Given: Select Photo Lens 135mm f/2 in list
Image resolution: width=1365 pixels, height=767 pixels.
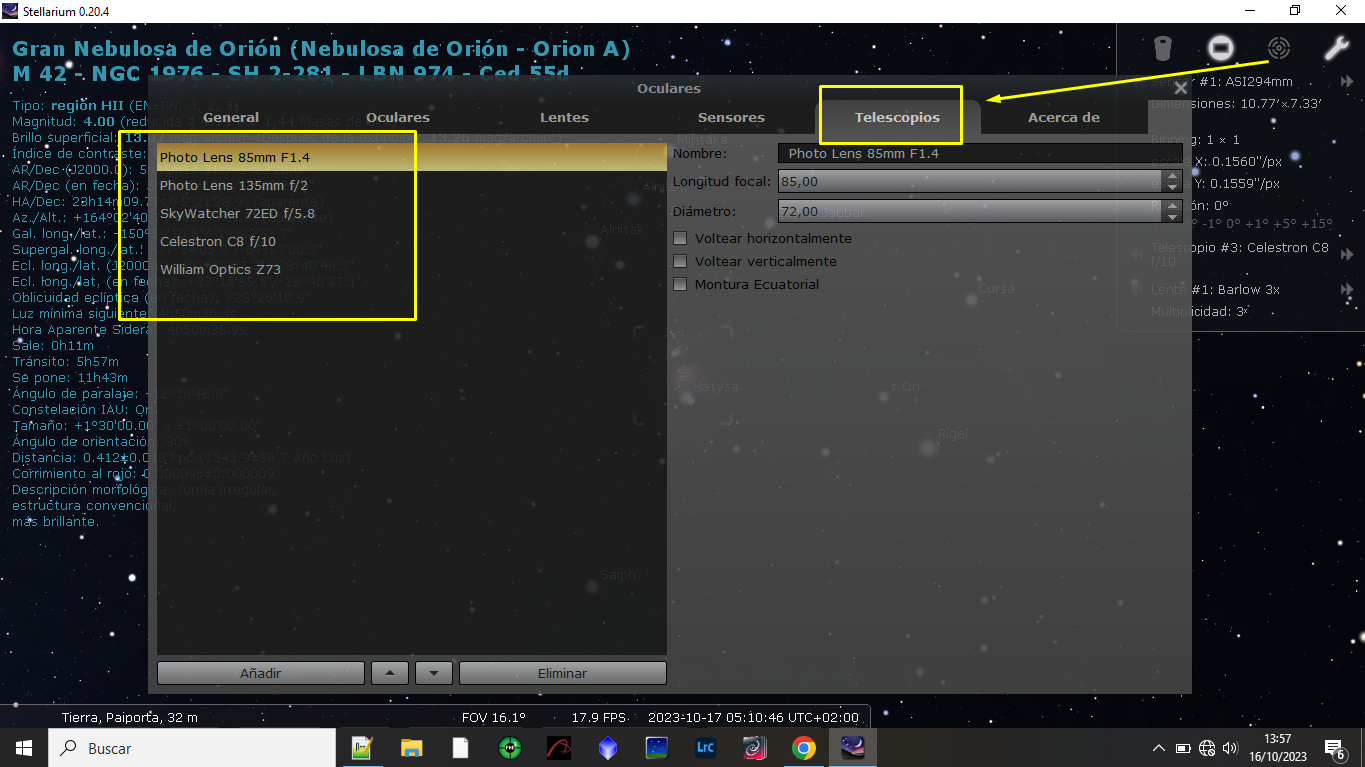Looking at the screenshot, I should pyautogui.click(x=411, y=185).
